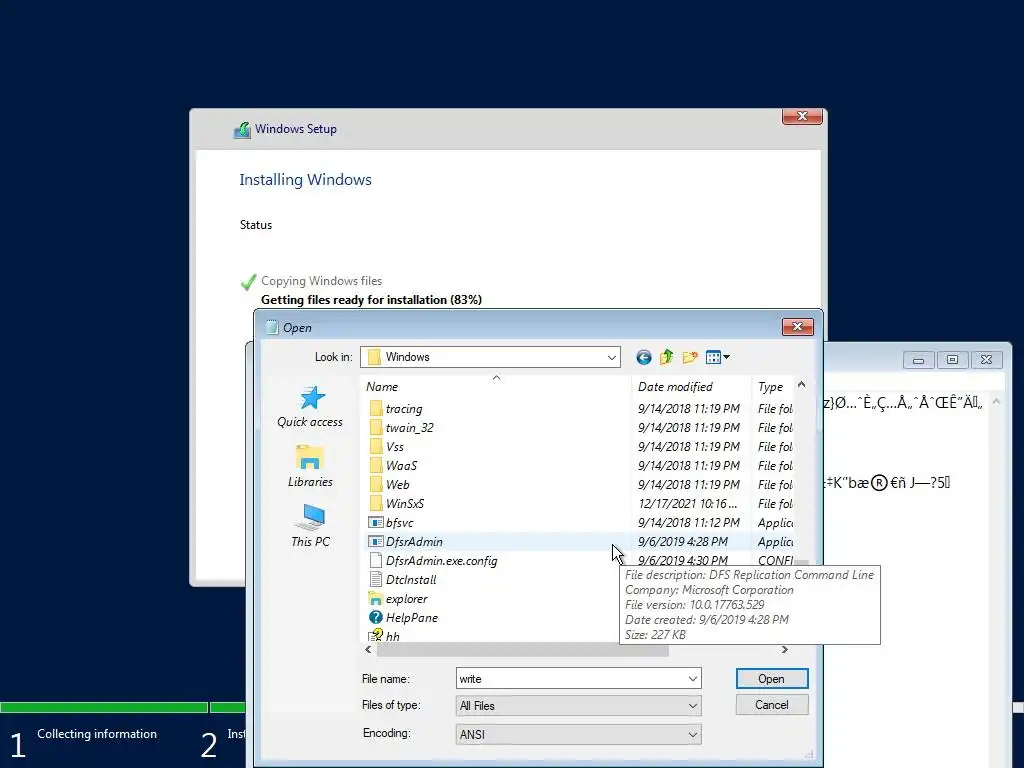Click into the File name text field
1024x768 pixels.
571,679
